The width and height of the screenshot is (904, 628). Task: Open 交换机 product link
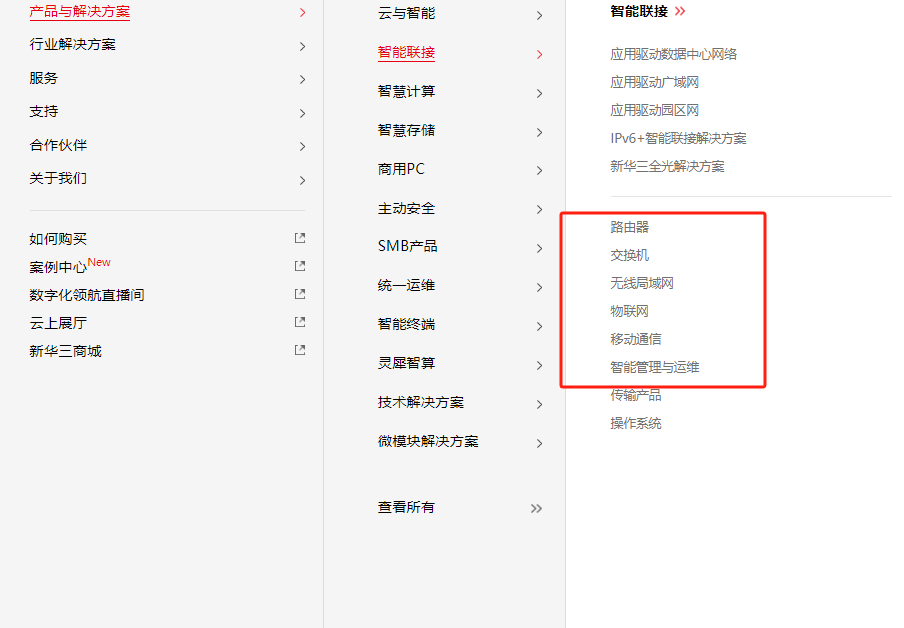tap(630, 255)
